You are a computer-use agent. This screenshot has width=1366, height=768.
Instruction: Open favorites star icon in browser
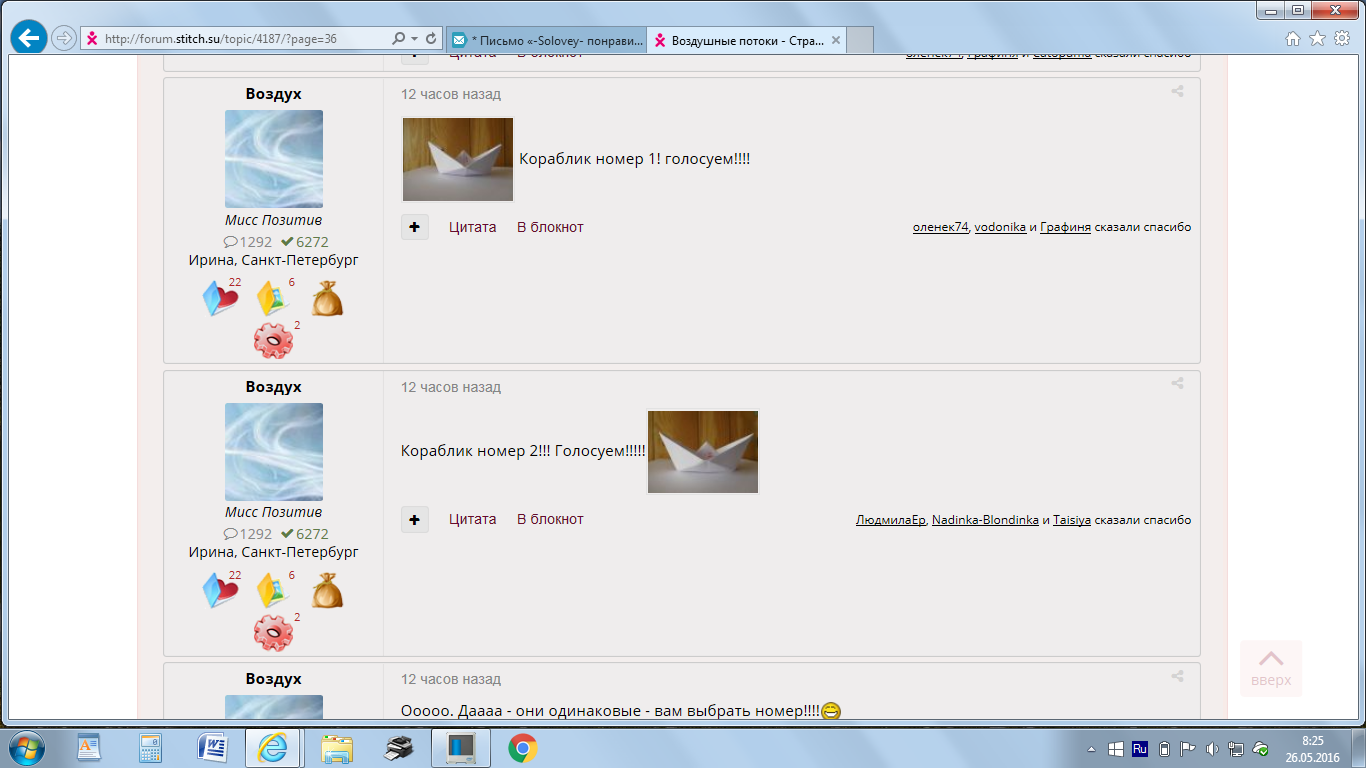1317,39
